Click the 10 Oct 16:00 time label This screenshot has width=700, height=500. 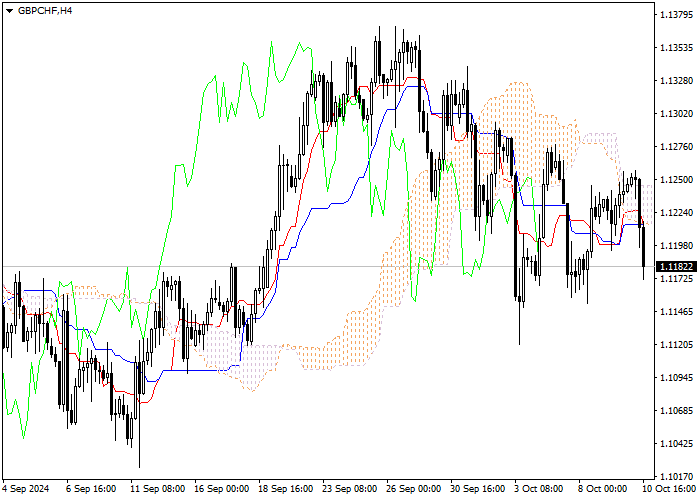(x=670, y=488)
